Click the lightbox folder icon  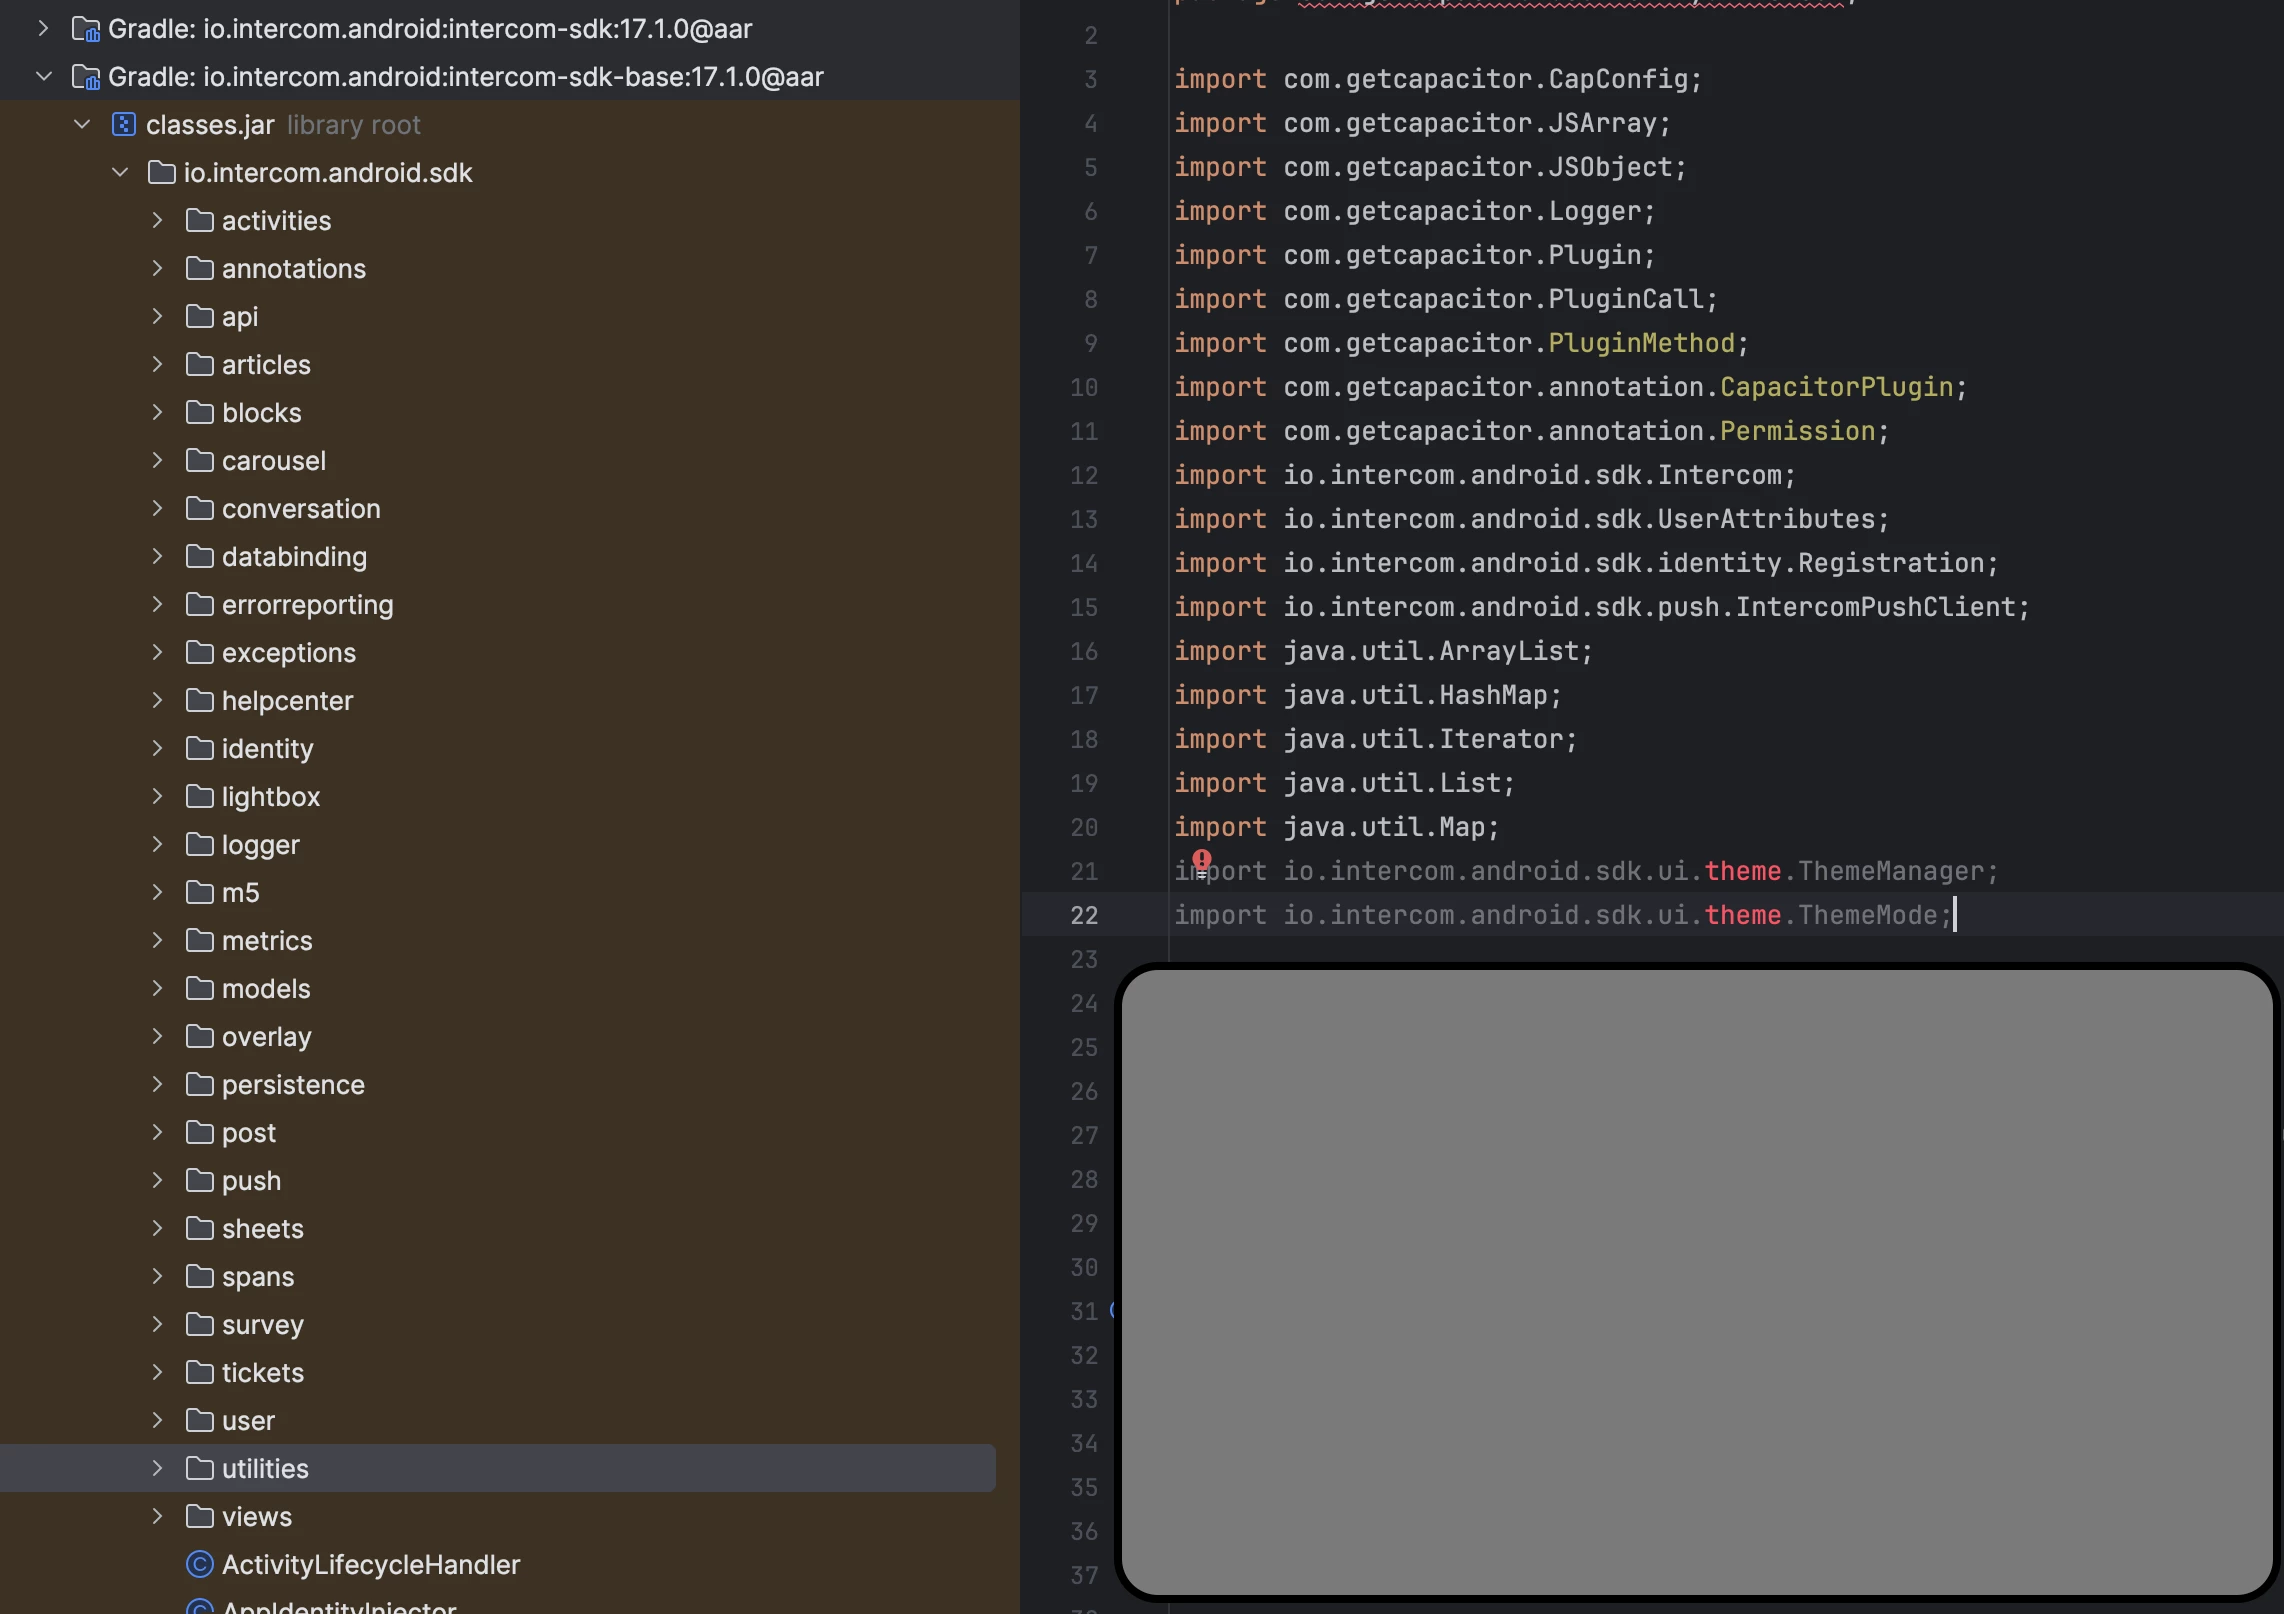click(x=200, y=797)
